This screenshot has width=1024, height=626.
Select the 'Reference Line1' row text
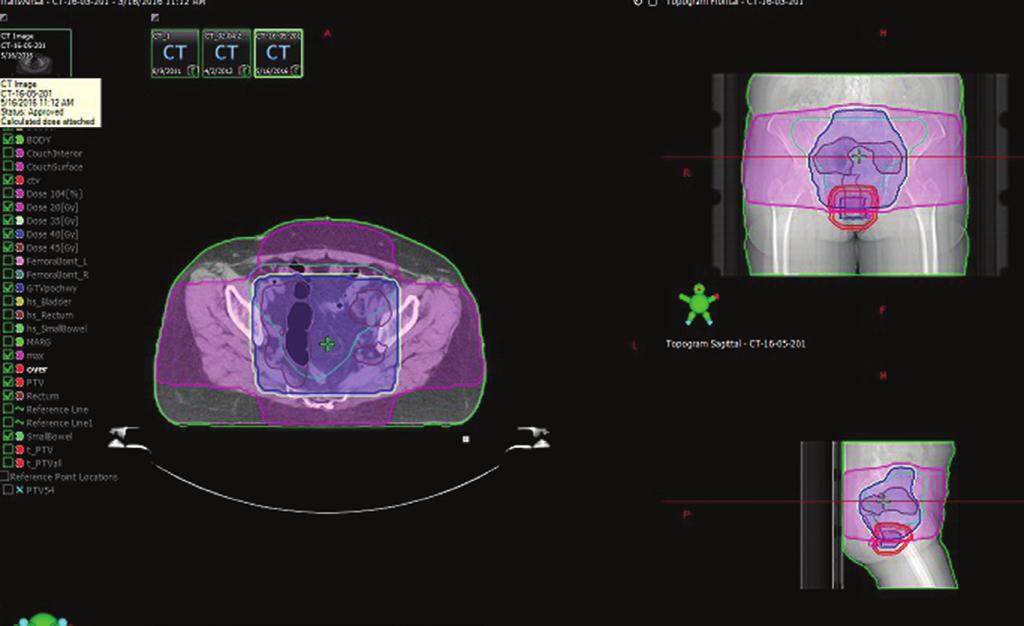tap(59, 423)
